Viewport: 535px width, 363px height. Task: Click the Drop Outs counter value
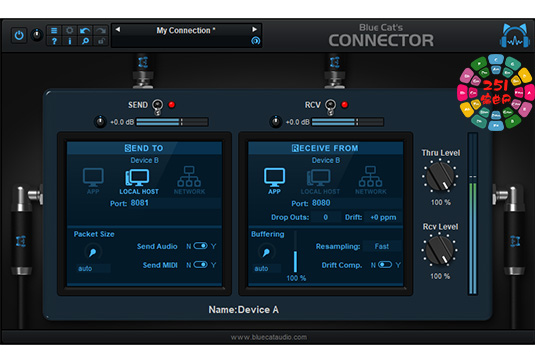[326, 217]
